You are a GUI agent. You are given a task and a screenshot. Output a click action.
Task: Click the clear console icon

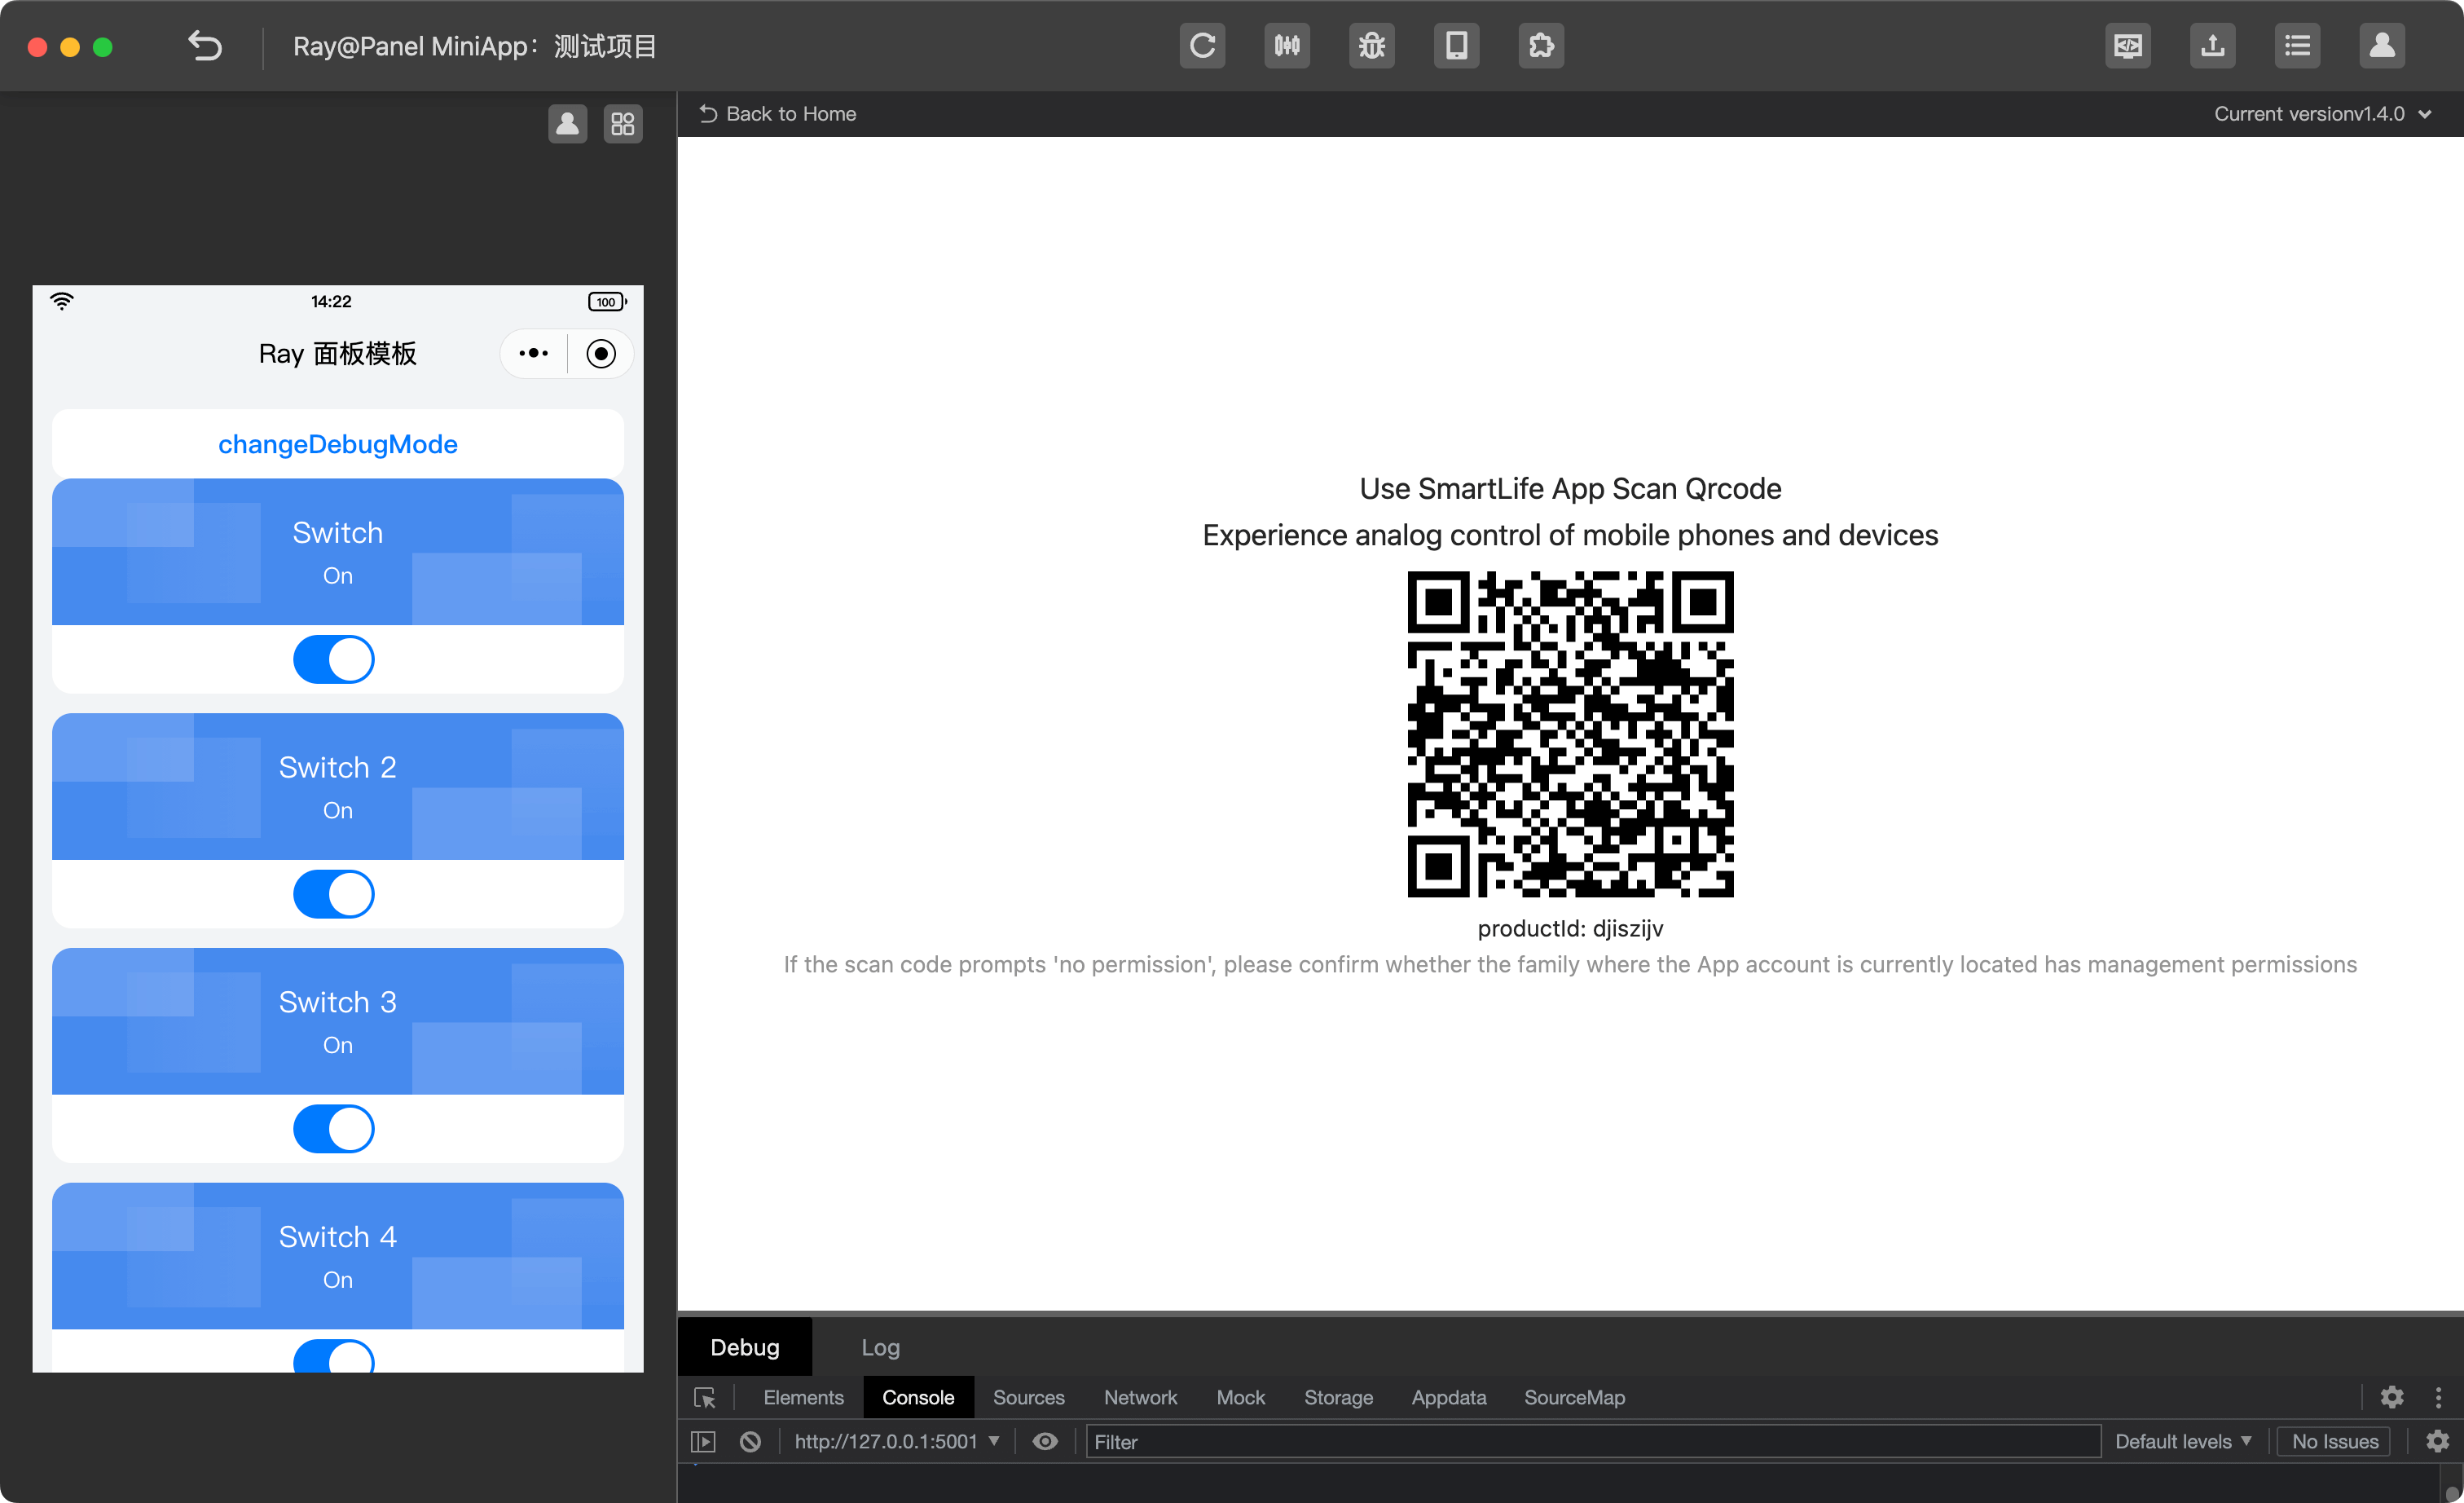click(750, 1441)
